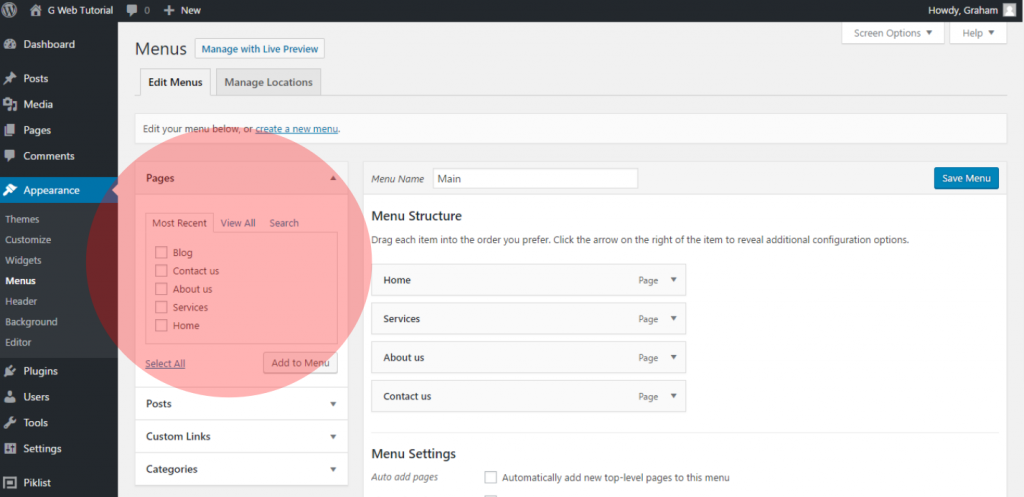1024x497 pixels.
Task: Open Widgets in Appearance submenu
Action: (x=24, y=260)
